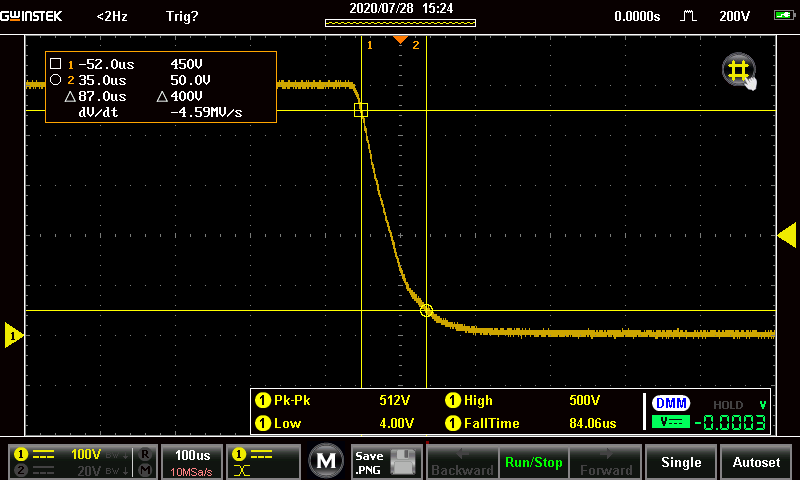Click the memory bar waveform overview
This screenshot has width=800, height=480.
click(401, 22)
